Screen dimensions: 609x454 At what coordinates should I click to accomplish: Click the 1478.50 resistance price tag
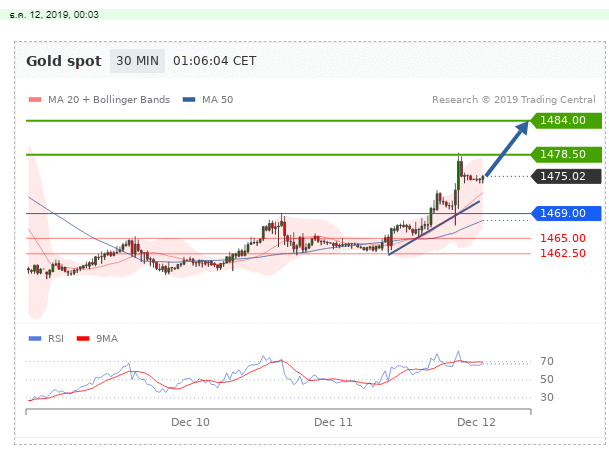[x=566, y=155]
